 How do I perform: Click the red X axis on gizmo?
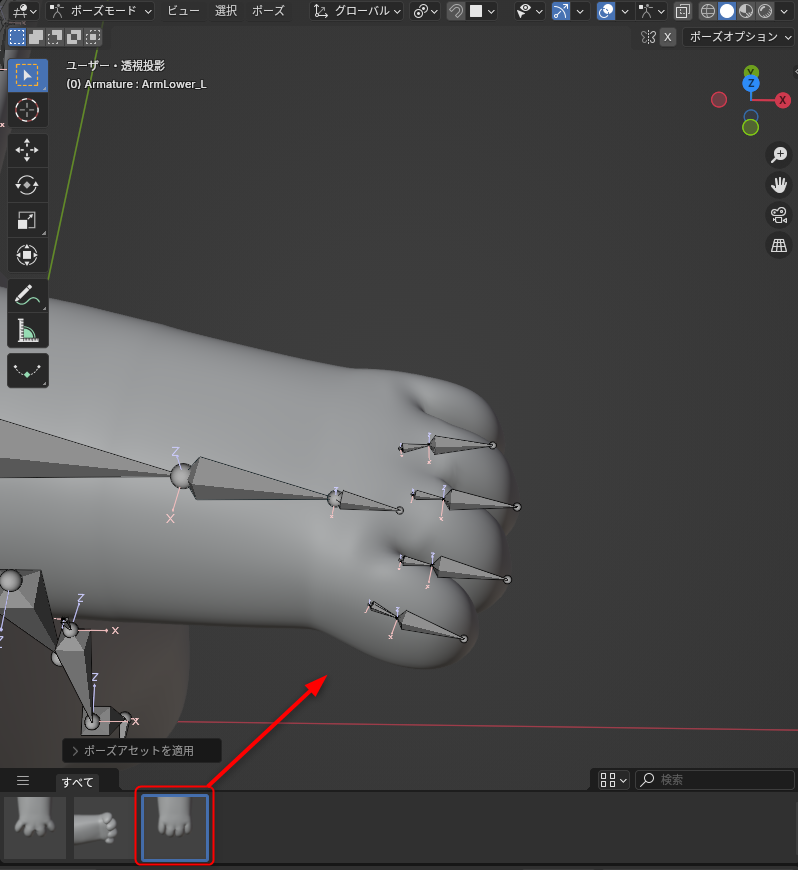click(782, 100)
